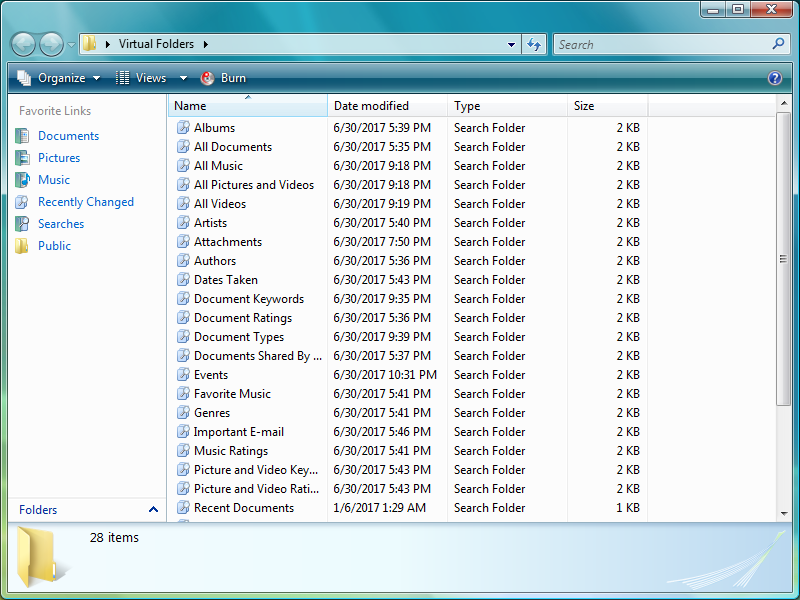Viewport: 800px width, 600px height.
Task: Click the Views button
Action: [x=141, y=78]
